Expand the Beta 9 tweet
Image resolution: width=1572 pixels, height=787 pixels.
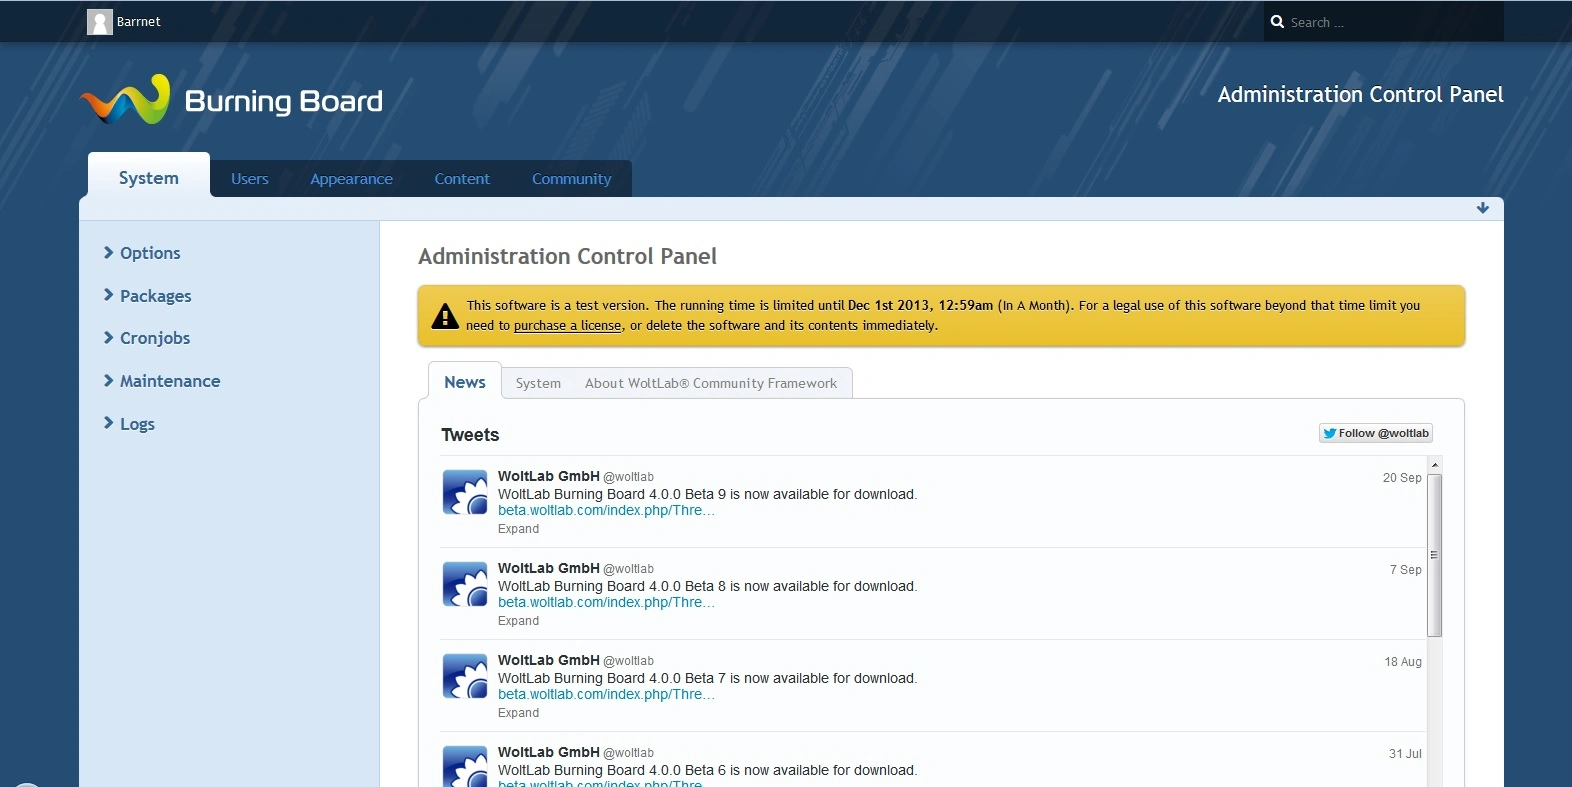tap(518, 529)
